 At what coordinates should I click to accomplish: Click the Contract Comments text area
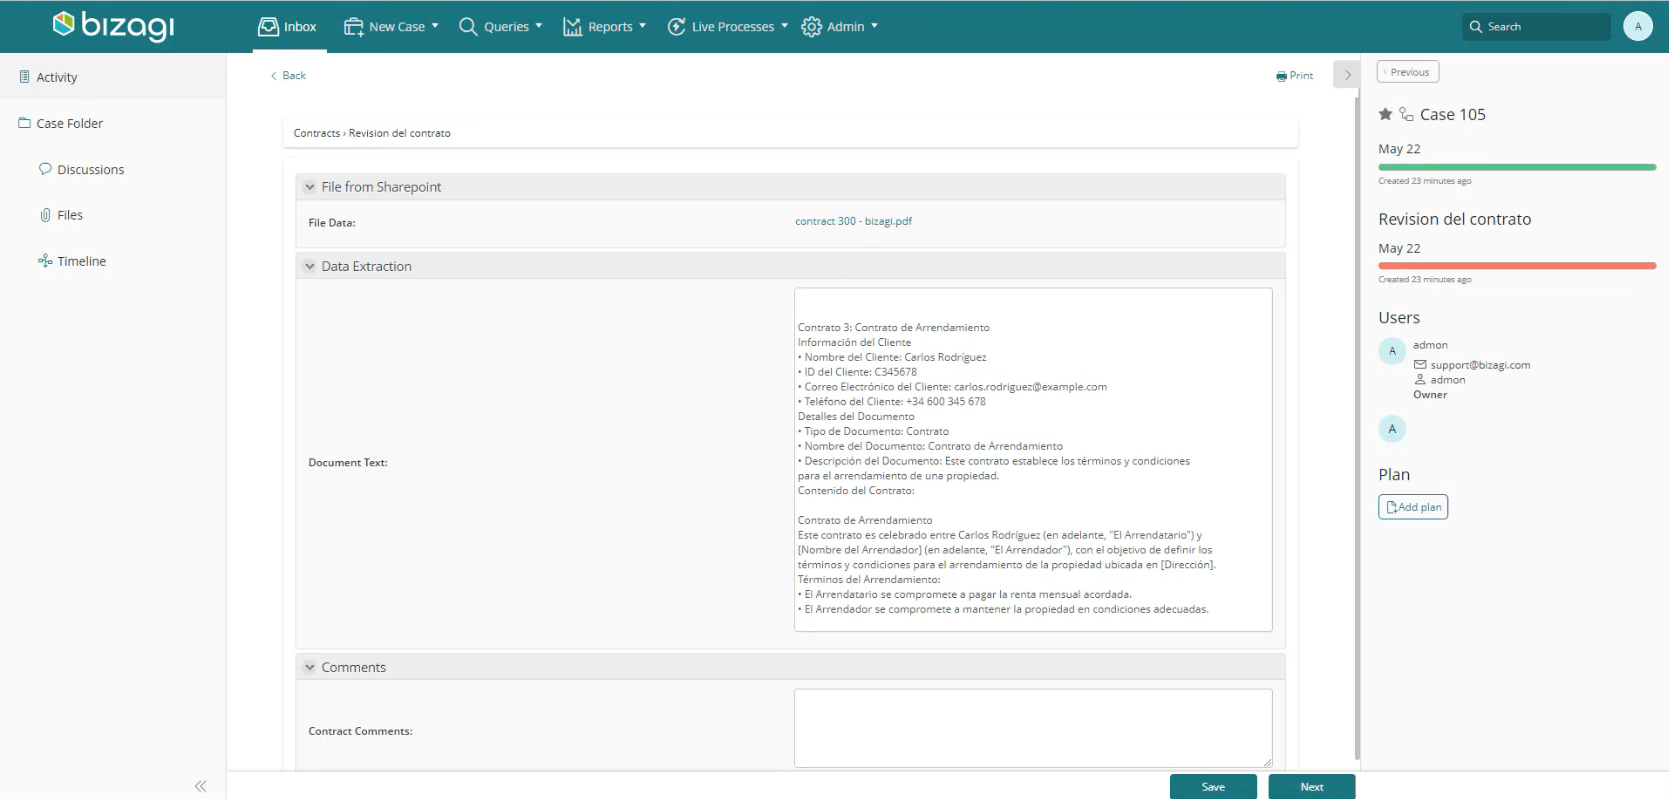point(1033,728)
